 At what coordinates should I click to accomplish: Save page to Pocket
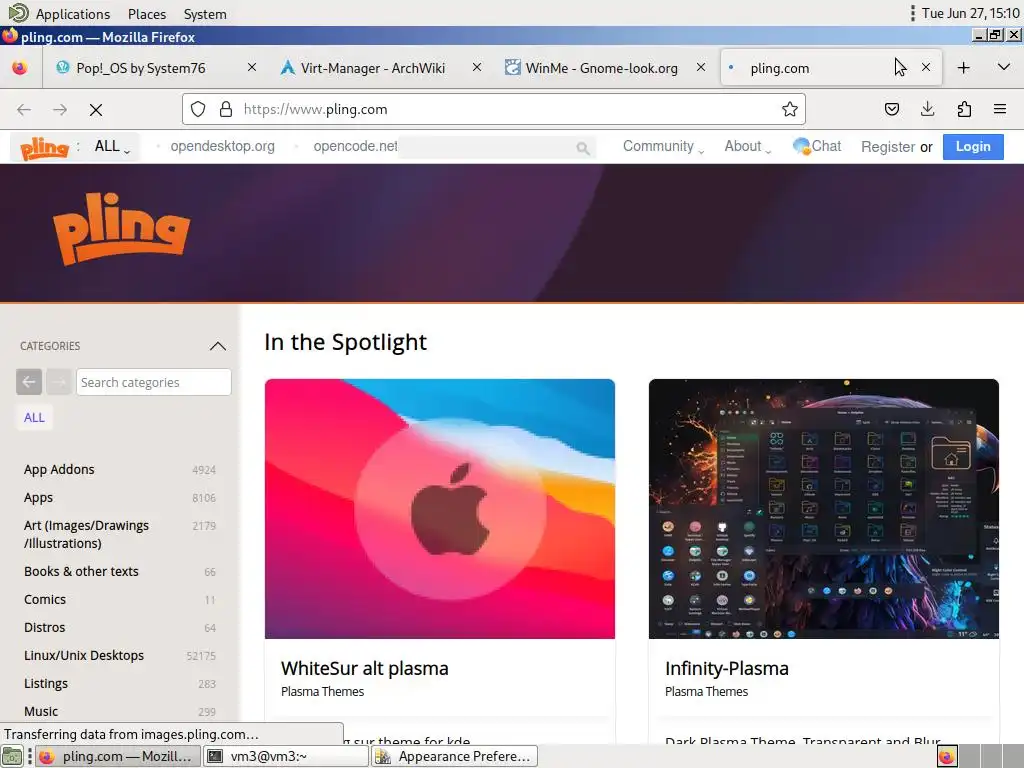891,109
